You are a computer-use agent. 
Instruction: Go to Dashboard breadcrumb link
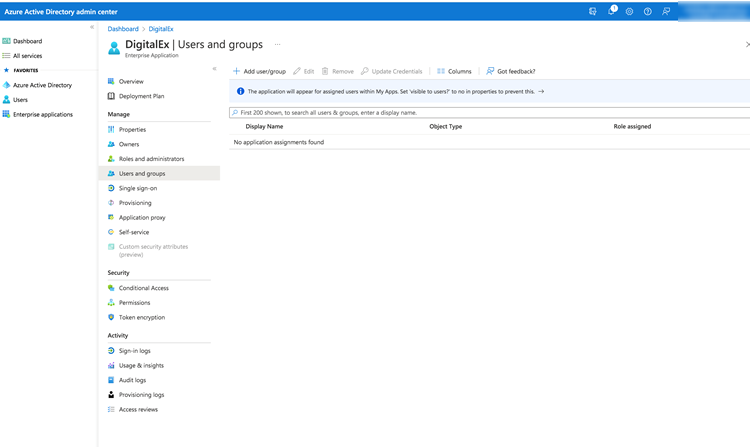[x=123, y=29]
